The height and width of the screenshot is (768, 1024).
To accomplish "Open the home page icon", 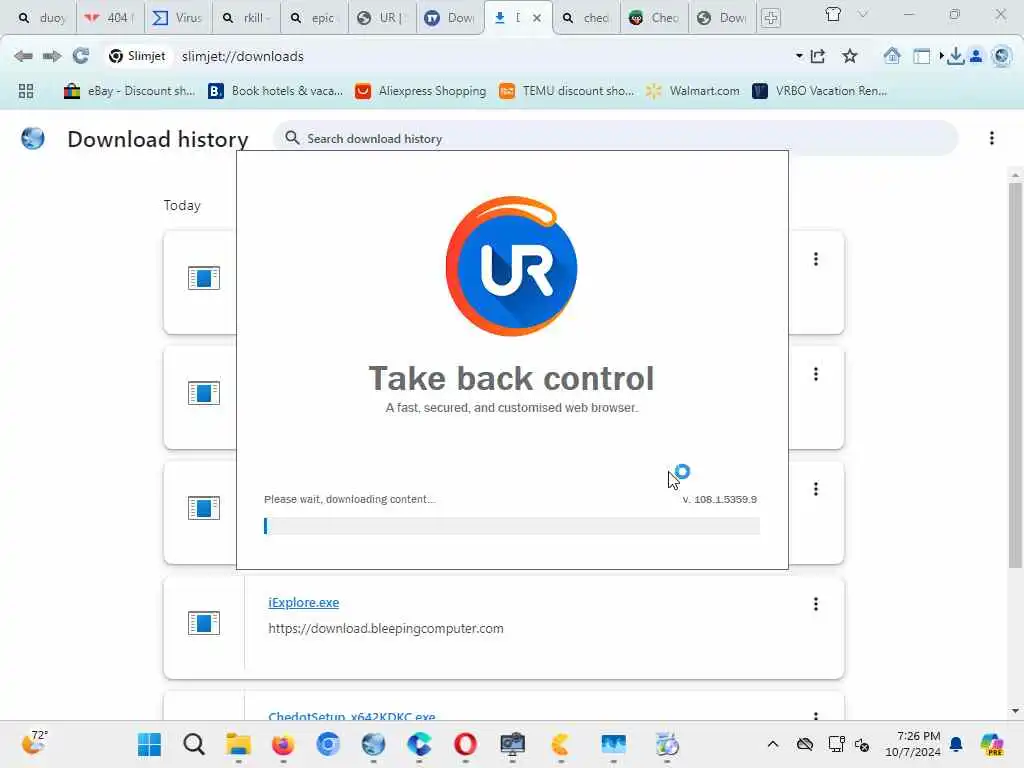I will coord(891,56).
